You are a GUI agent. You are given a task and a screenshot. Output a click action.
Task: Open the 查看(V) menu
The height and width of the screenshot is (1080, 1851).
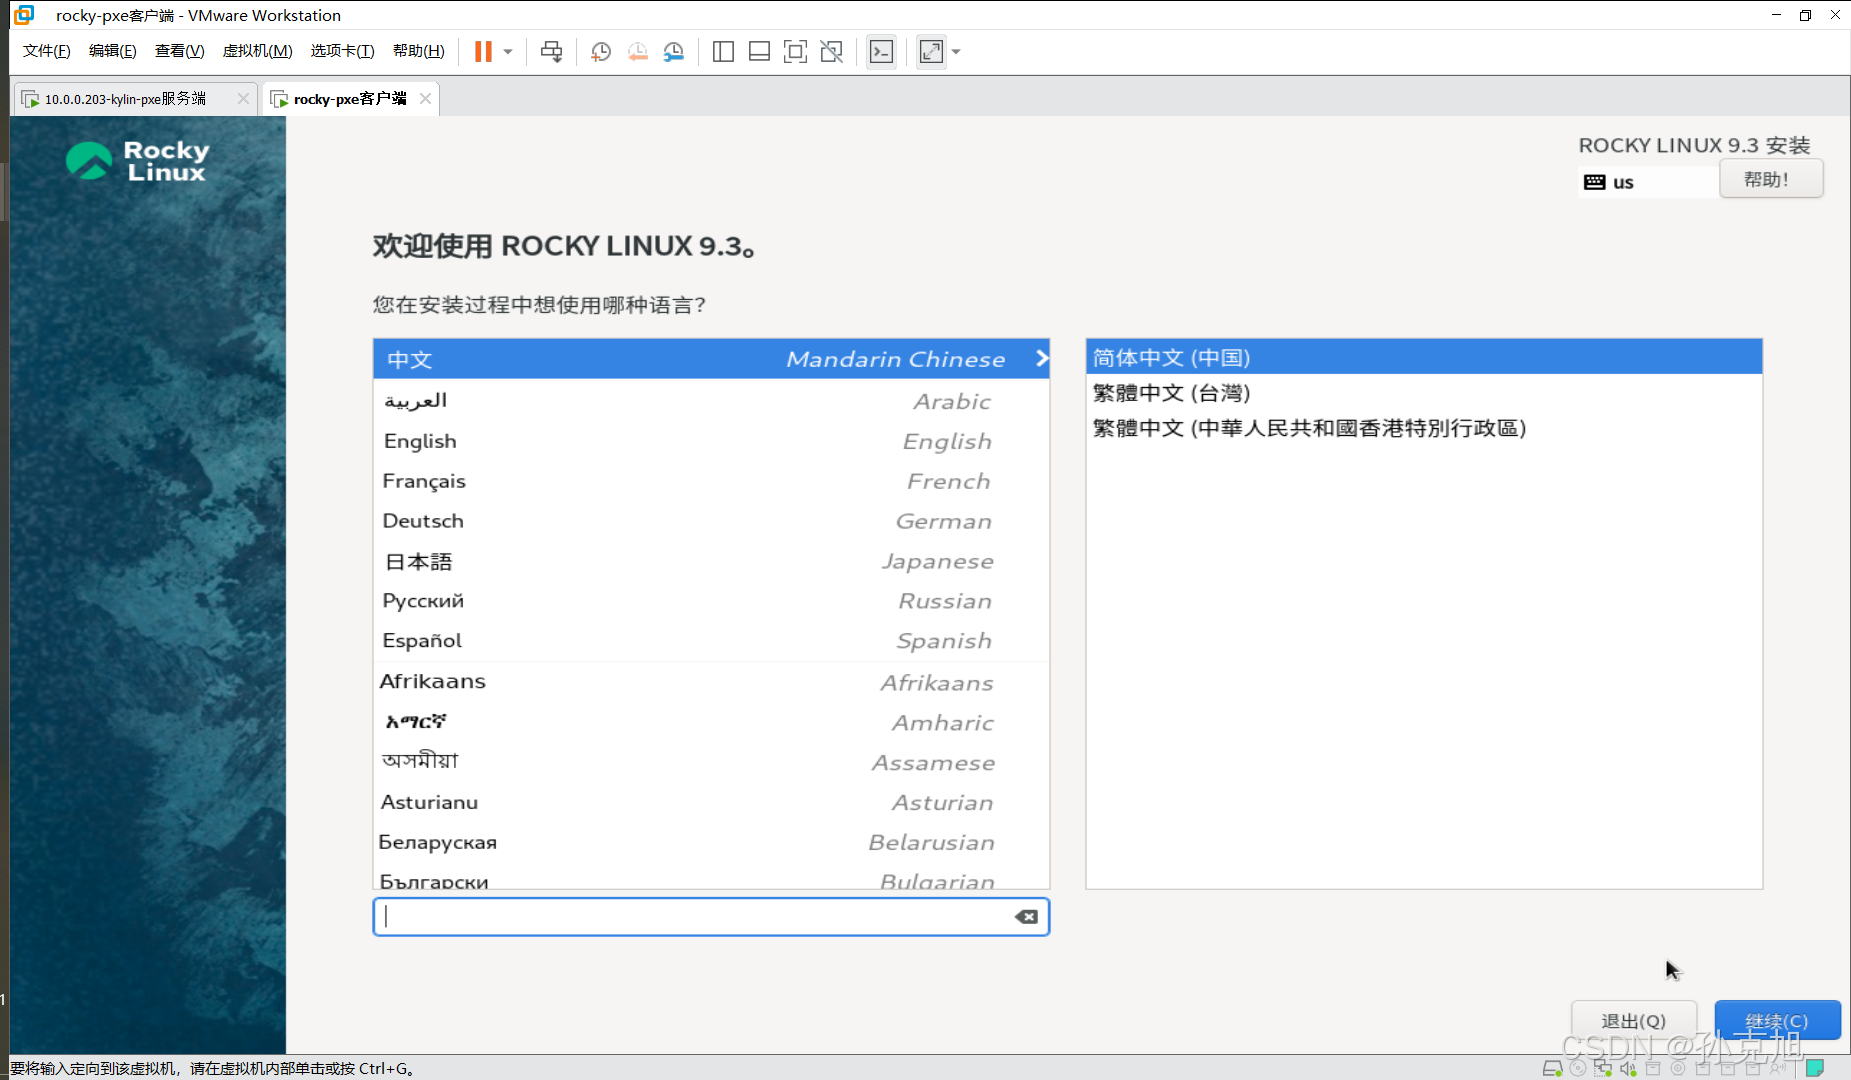[x=179, y=51]
